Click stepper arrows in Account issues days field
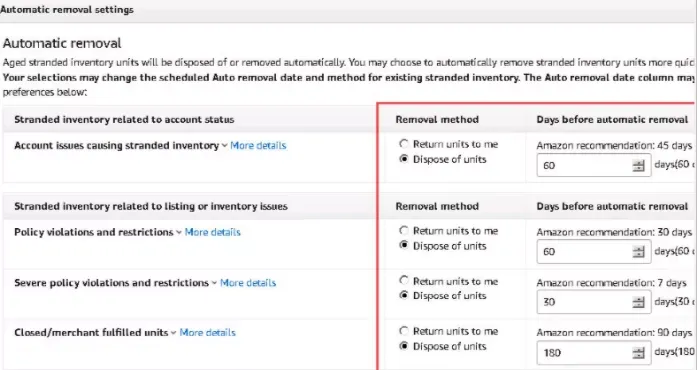 [638, 166]
